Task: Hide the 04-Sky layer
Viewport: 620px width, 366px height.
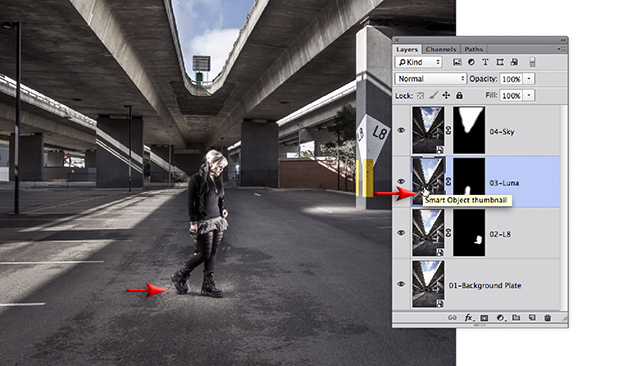Action: pos(401,130)
